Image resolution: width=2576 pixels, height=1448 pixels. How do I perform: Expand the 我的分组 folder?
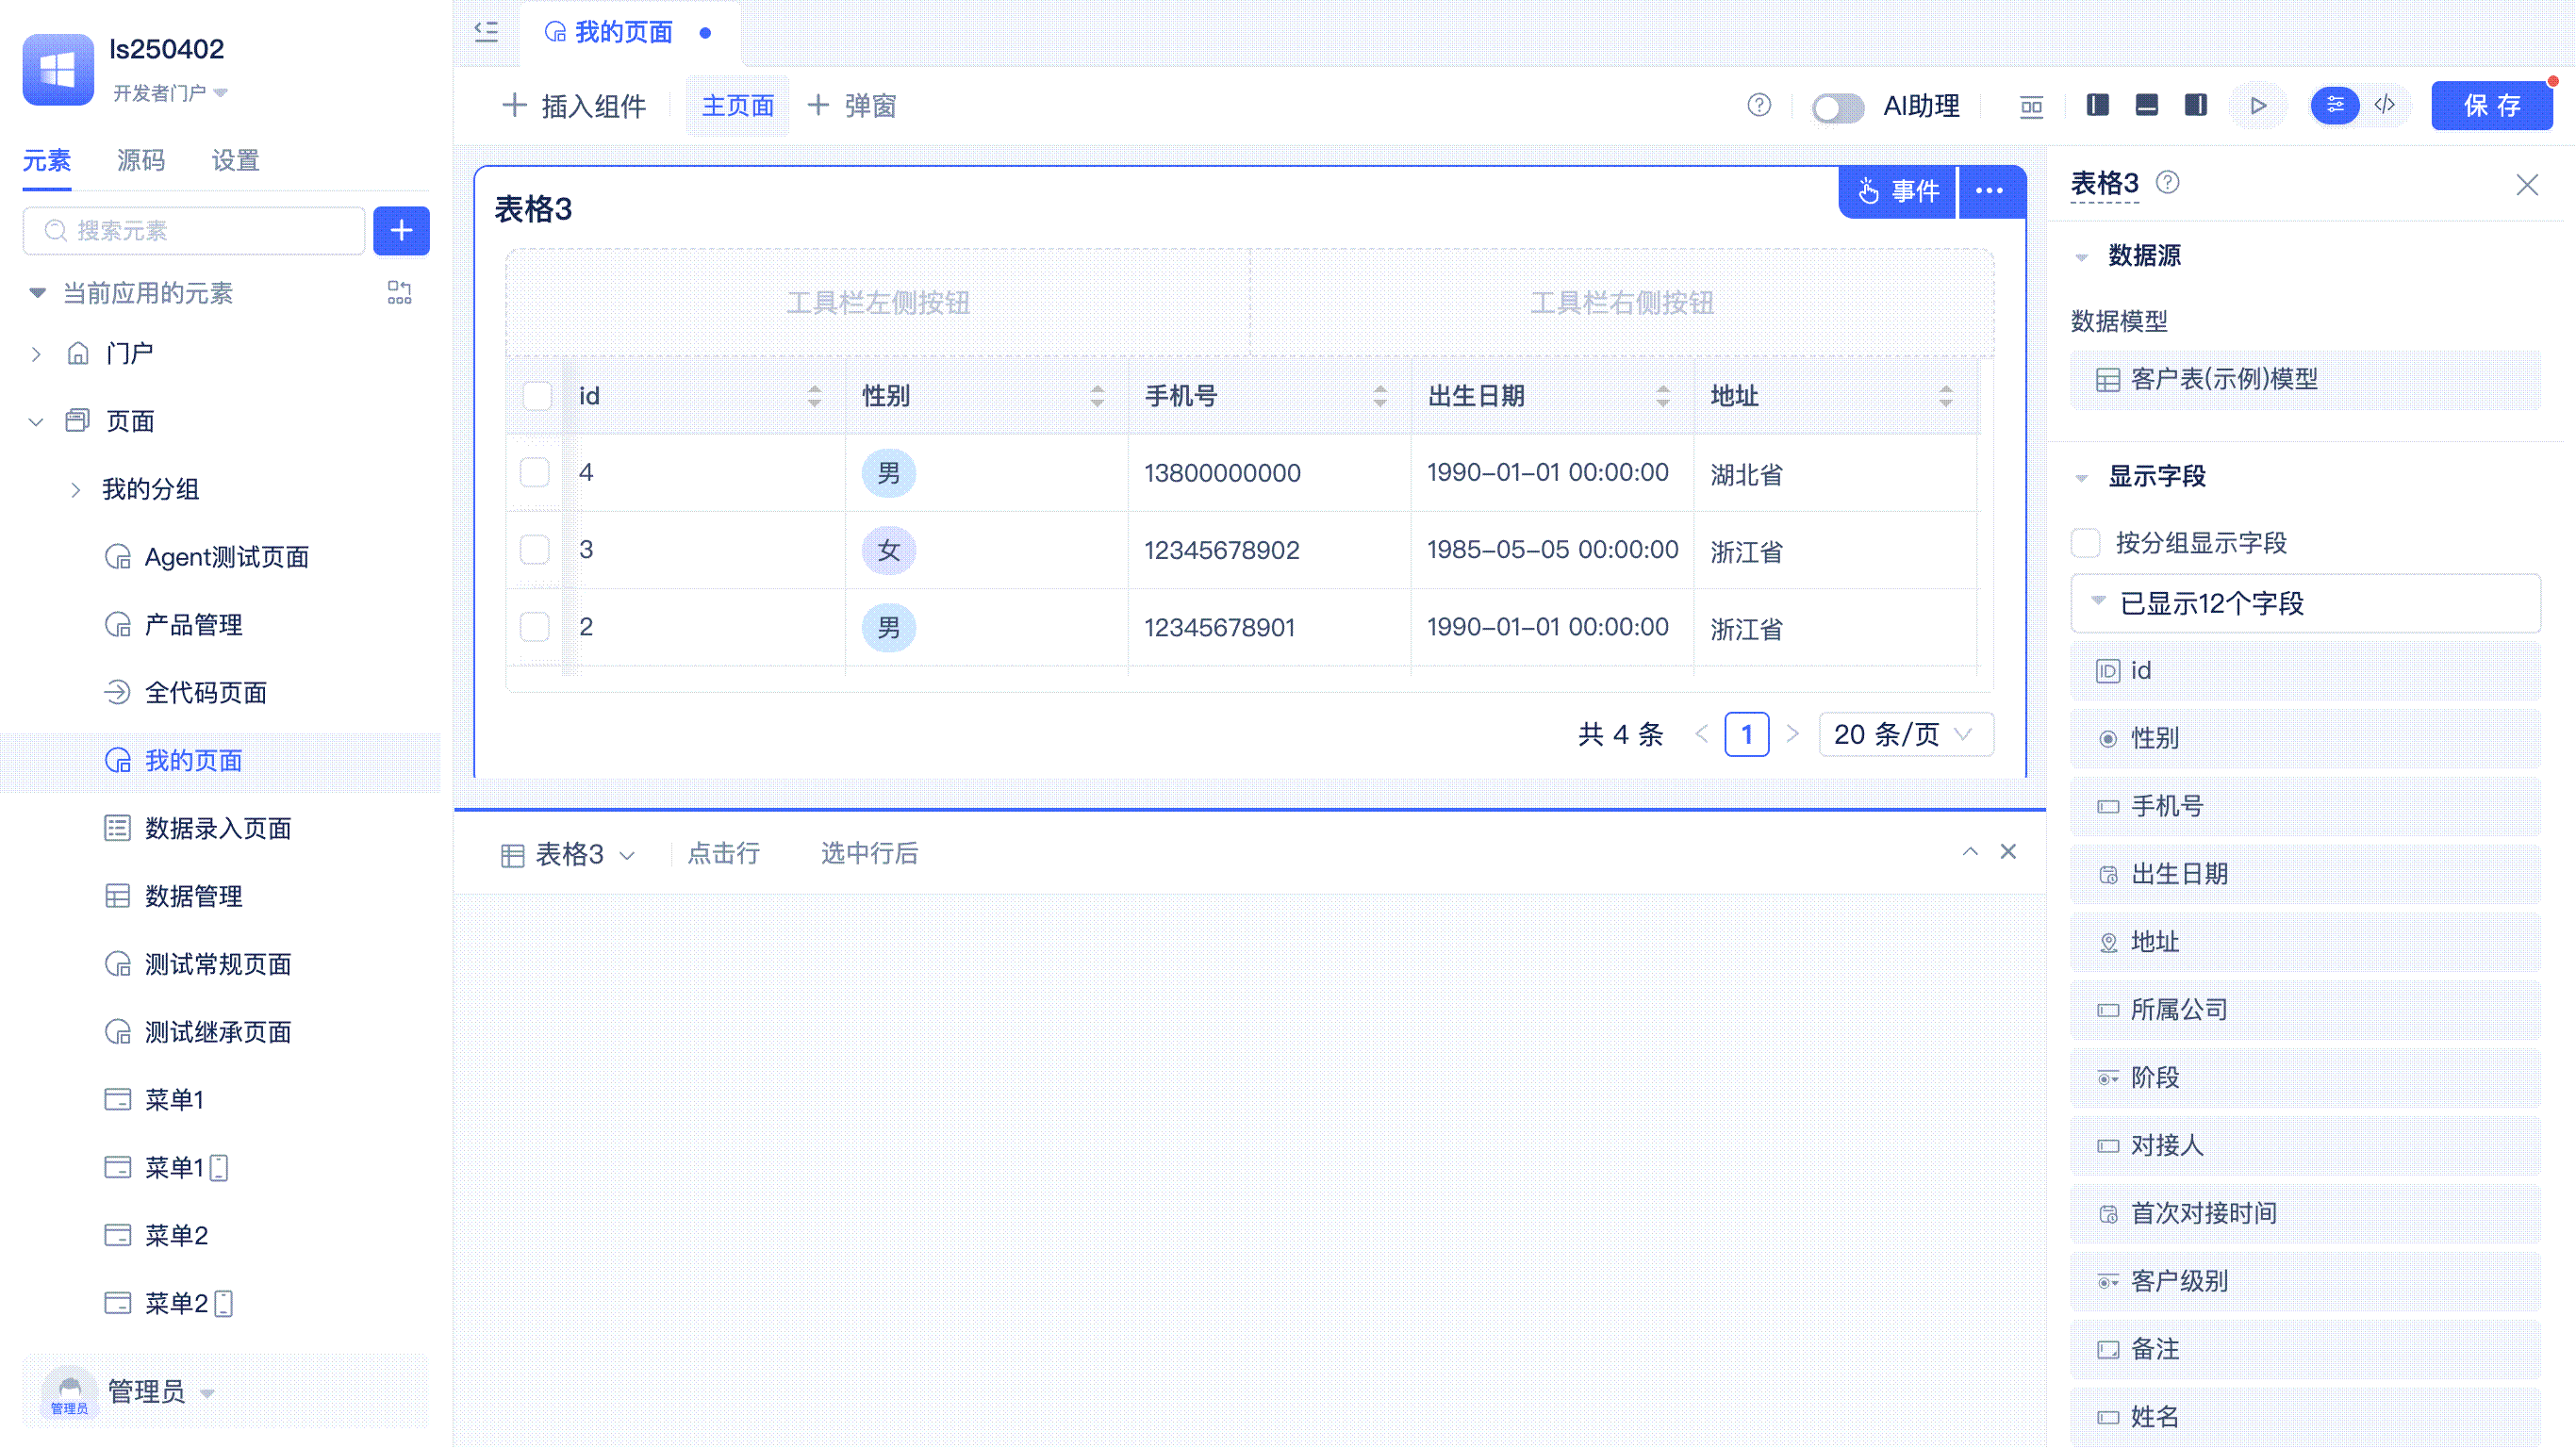click(76, 490)
